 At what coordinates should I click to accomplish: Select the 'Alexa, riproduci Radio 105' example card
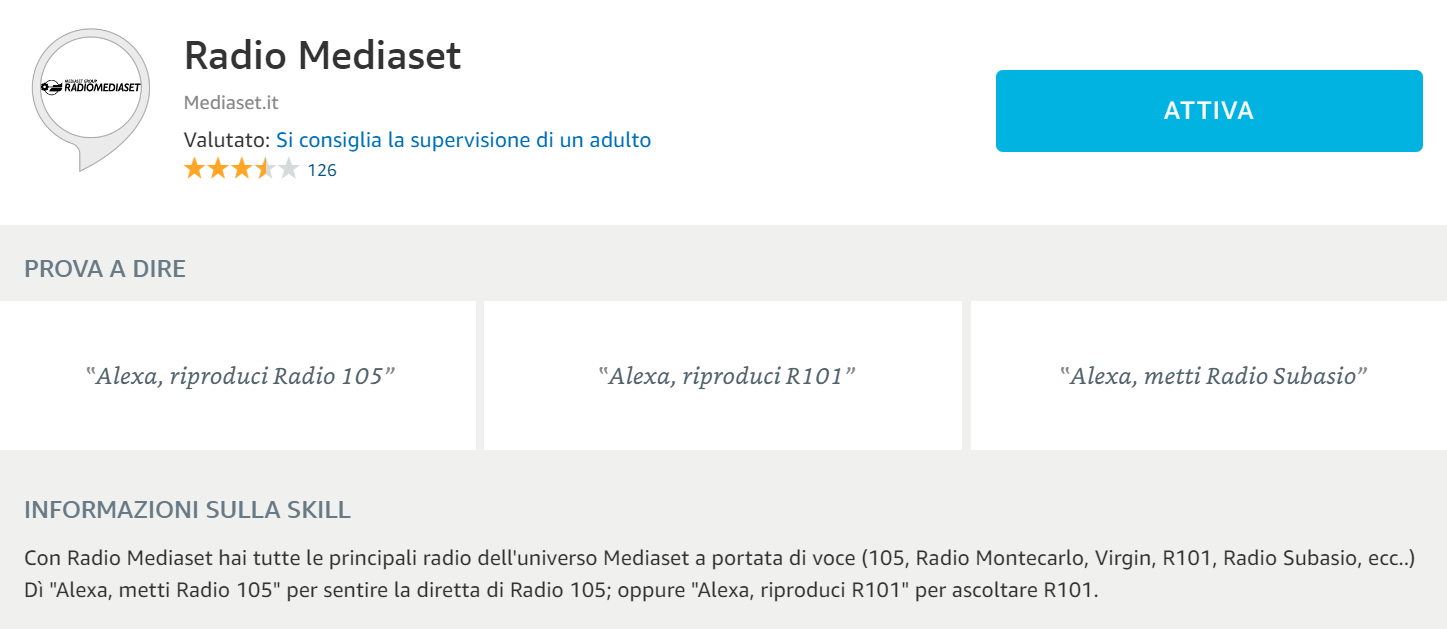(240, 375)
